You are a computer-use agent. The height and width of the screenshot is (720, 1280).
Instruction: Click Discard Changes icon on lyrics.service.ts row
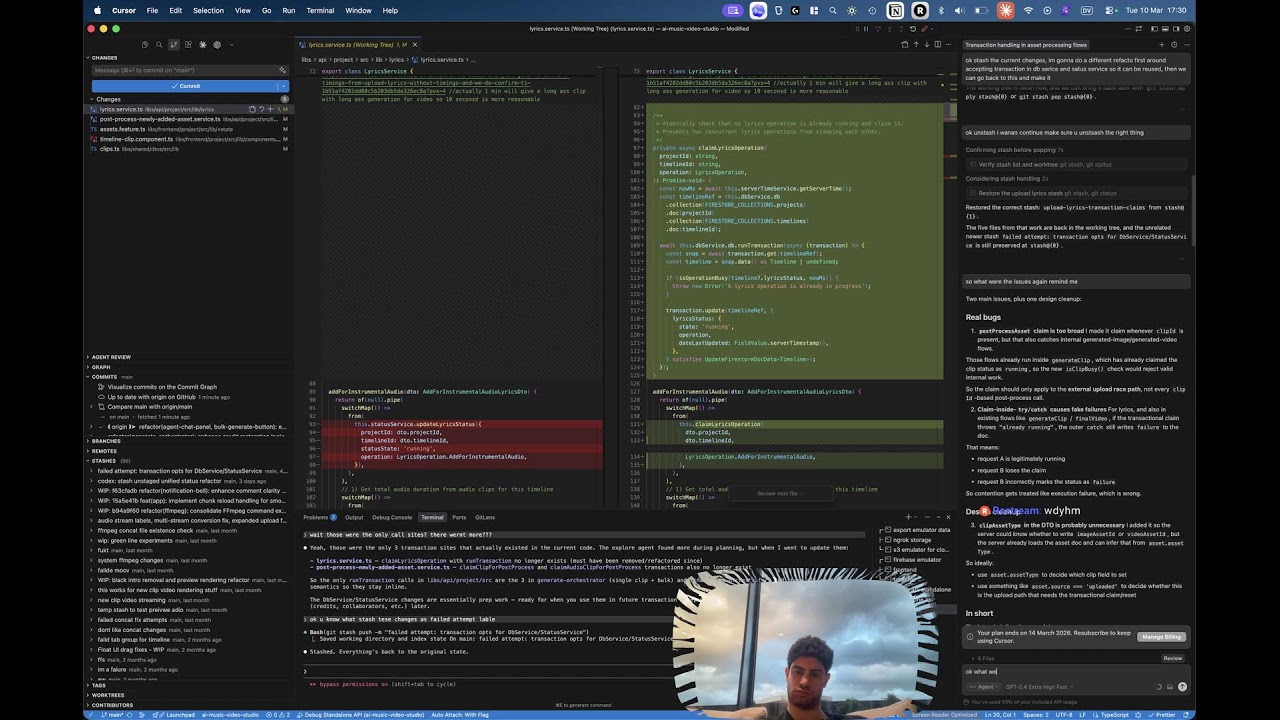tap(261, 109)
